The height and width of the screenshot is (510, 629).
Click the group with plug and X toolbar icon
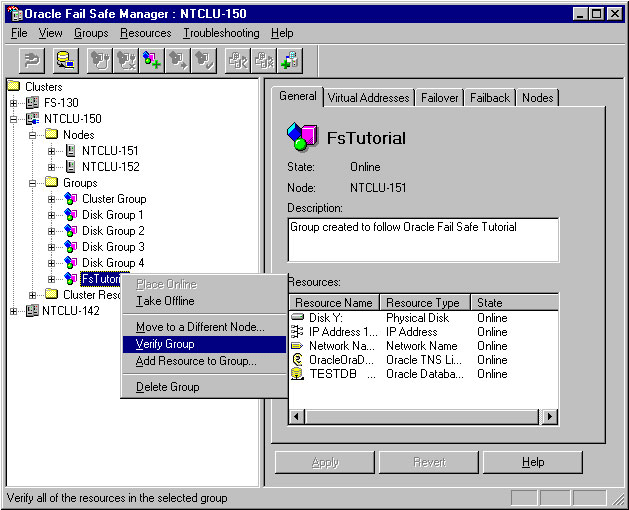pyautogui.click(x=126, y=61)
